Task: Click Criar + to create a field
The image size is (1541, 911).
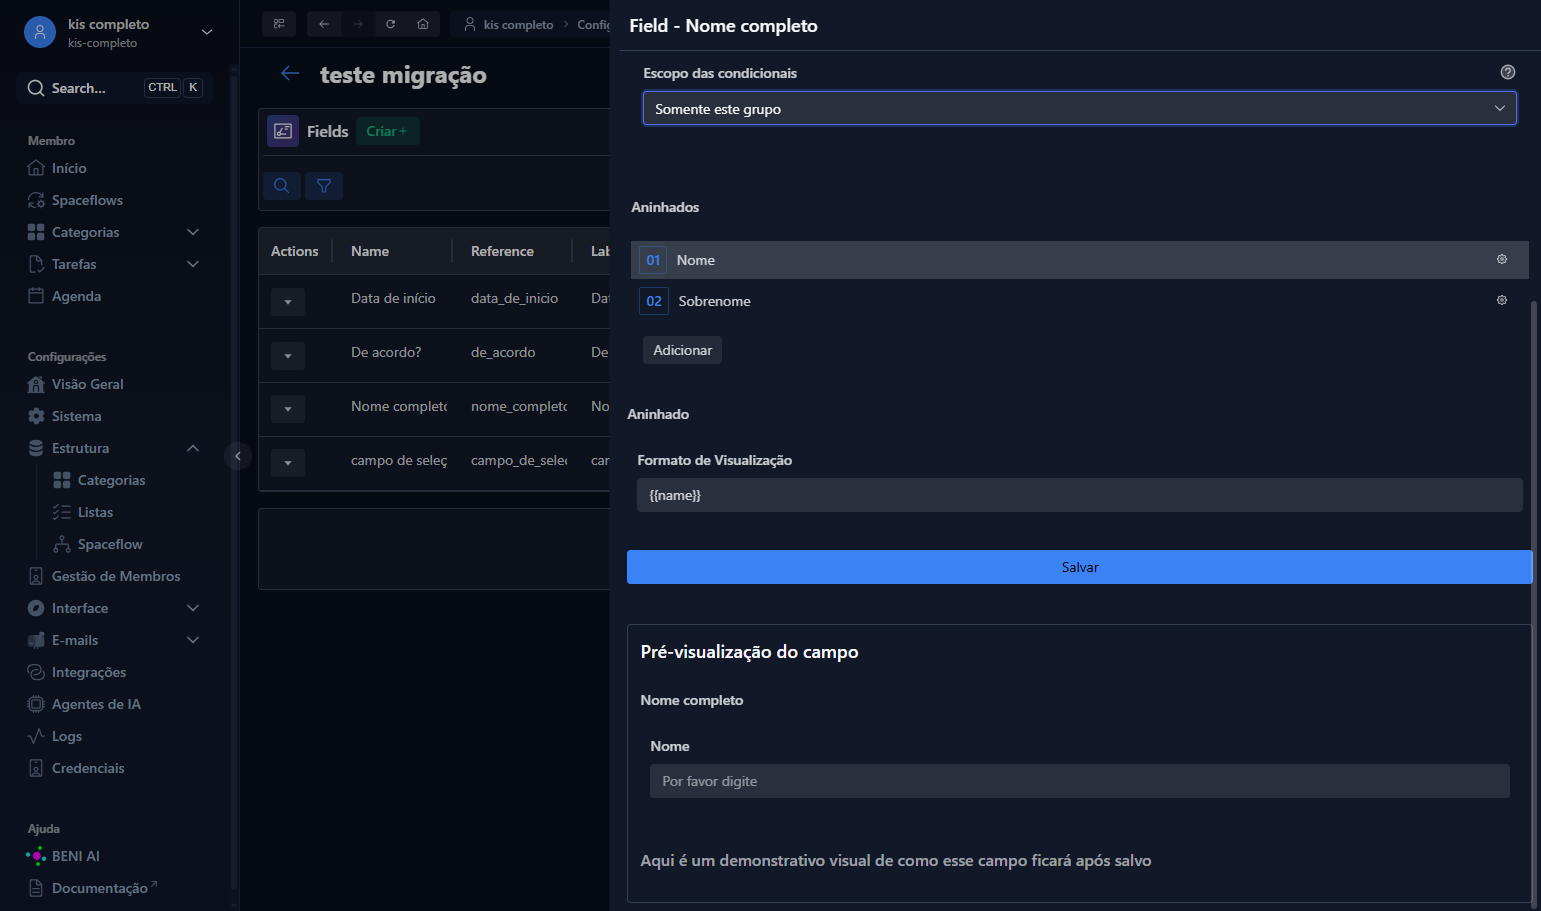Action: point(387,131)
